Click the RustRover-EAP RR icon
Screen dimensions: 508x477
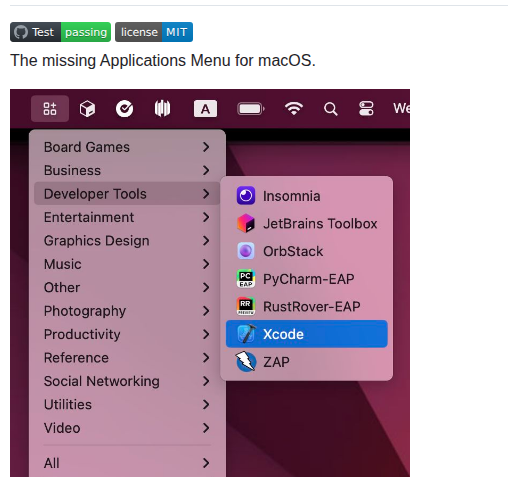(246, 306)
